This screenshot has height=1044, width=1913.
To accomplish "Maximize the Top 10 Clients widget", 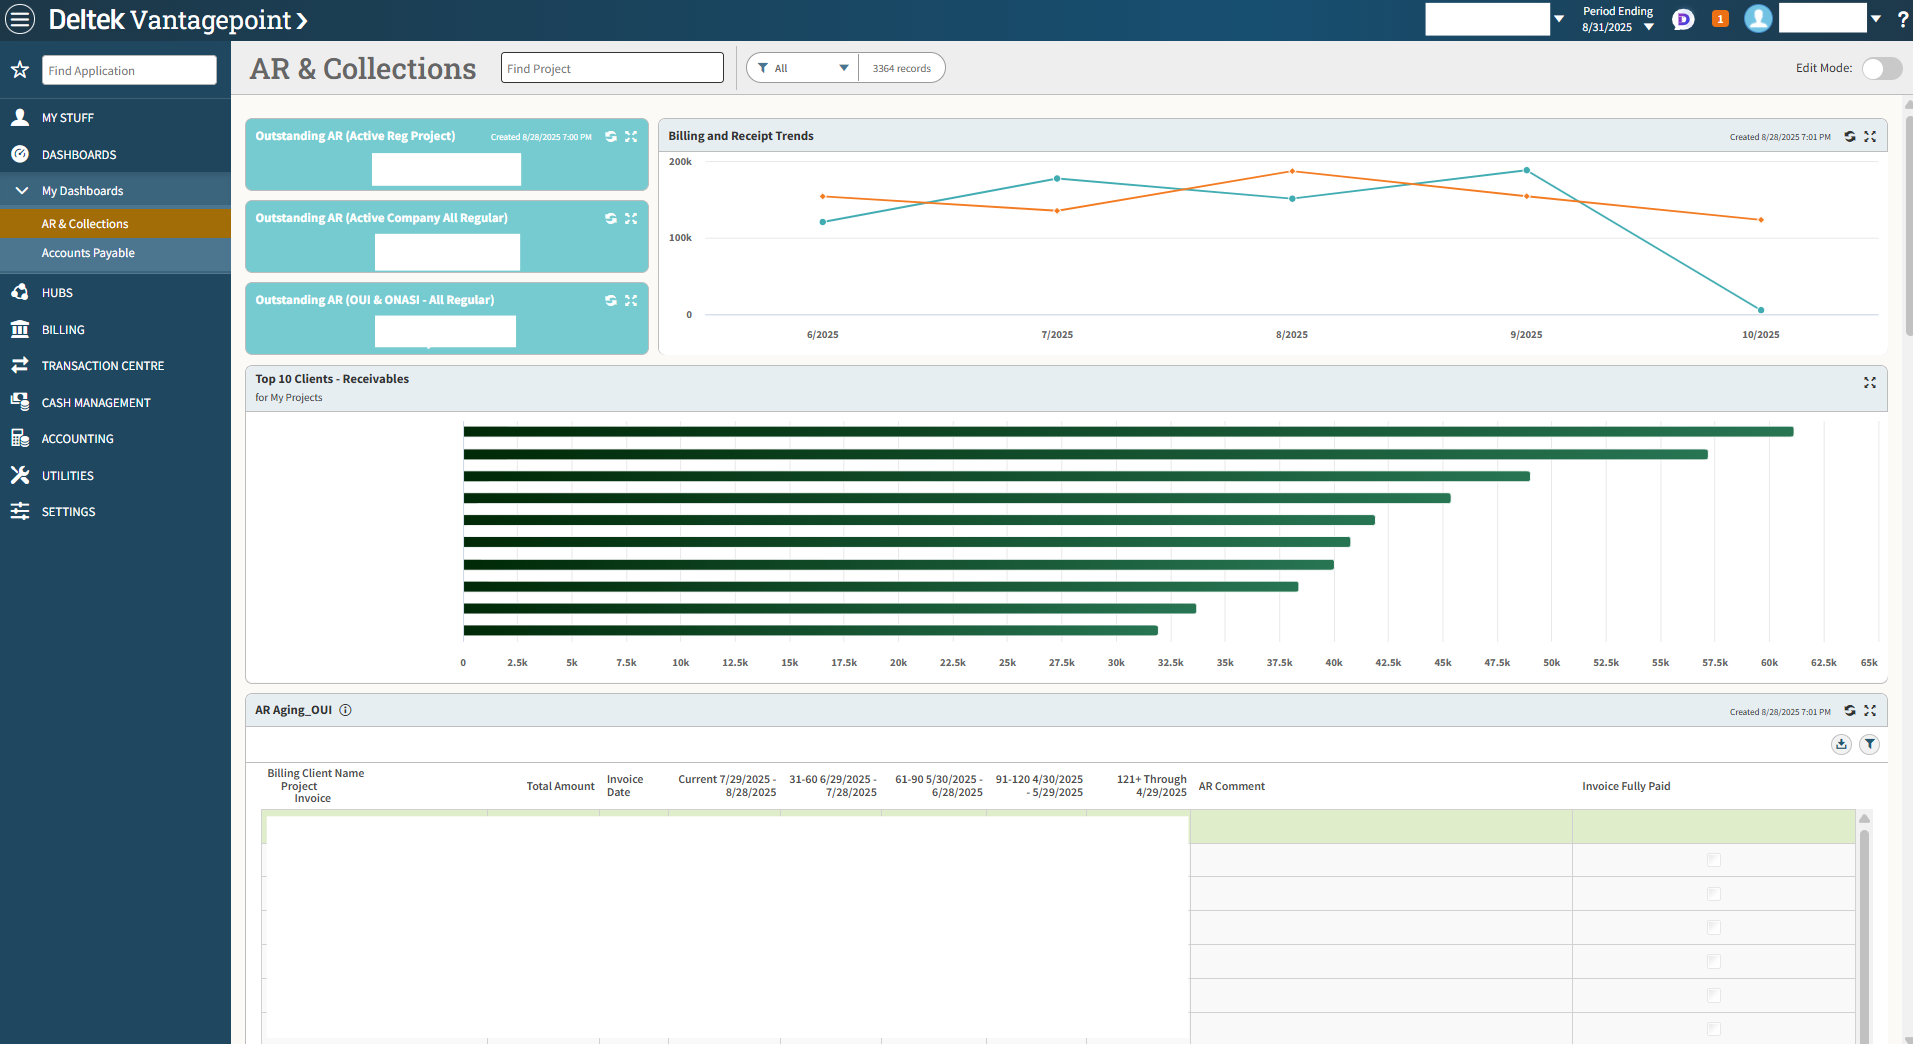I will (x=1869, y=383).
